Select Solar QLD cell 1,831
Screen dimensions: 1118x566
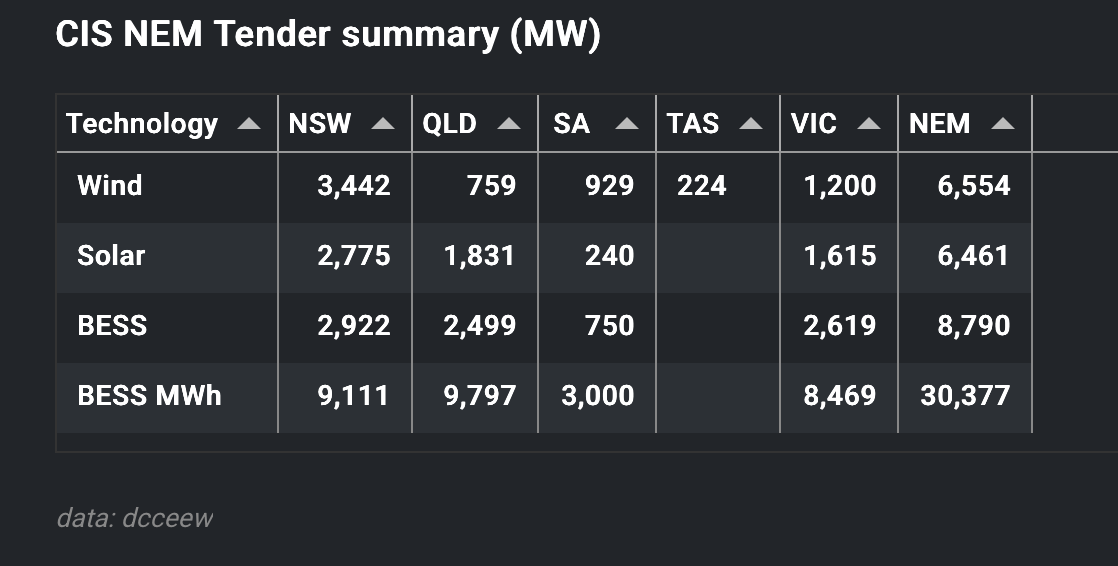[x=479, y=256]
